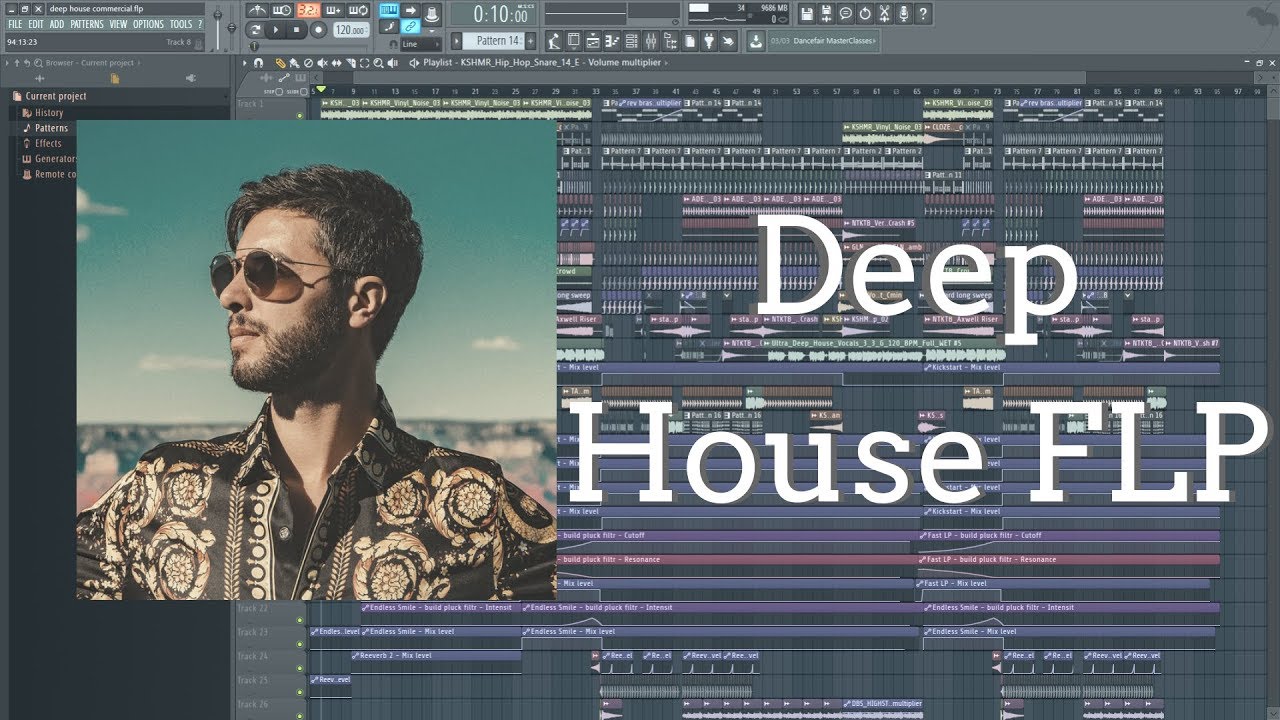This screenshot has height=720, width=1280.
Task: Click the 120.000 tempo field
Action: 351,30
